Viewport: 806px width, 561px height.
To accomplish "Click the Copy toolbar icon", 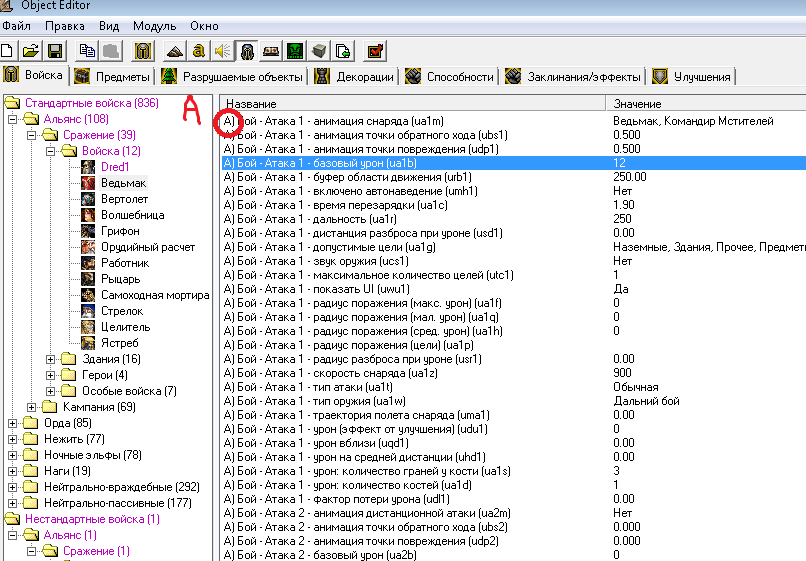I will [x=87, y=50].
